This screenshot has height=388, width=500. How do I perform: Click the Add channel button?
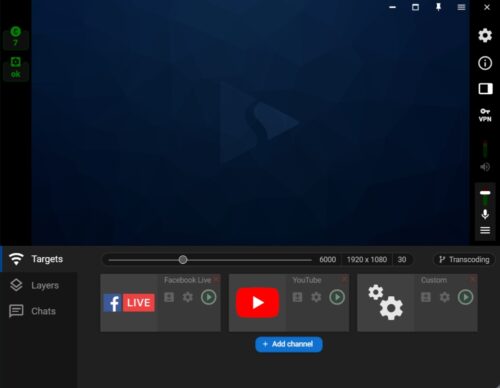tap(289, 344)
